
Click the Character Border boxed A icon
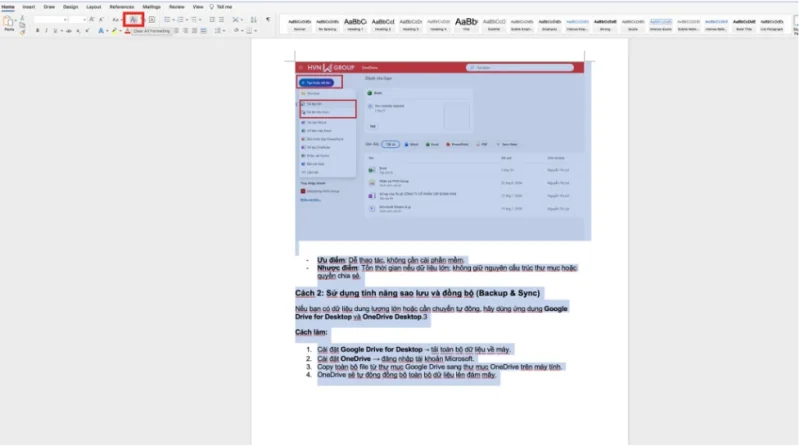pos(152,19)
